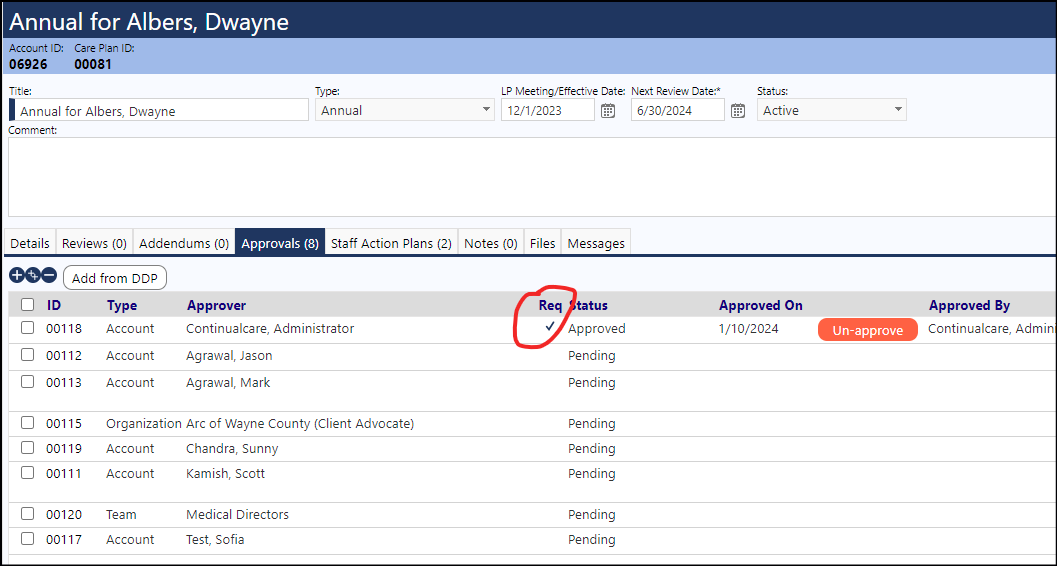This screenshot has width=1057, height=566.
Task: Click approval ID 00119
Action: tap(63, 448)
